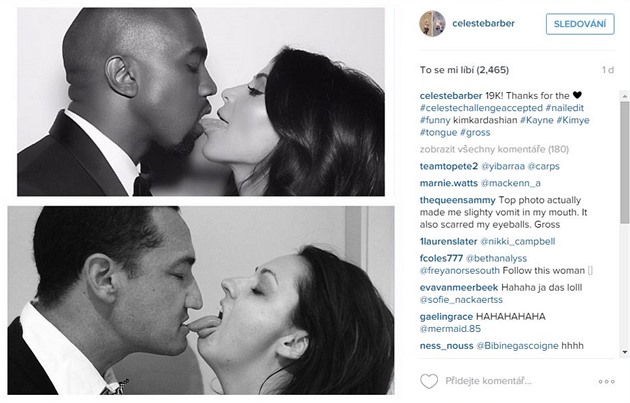Image resolution: width=630 pixels, height=403 pixels.
Task: Expand all comments via zobrazit všechny komentáře
Action: [494, 149]
